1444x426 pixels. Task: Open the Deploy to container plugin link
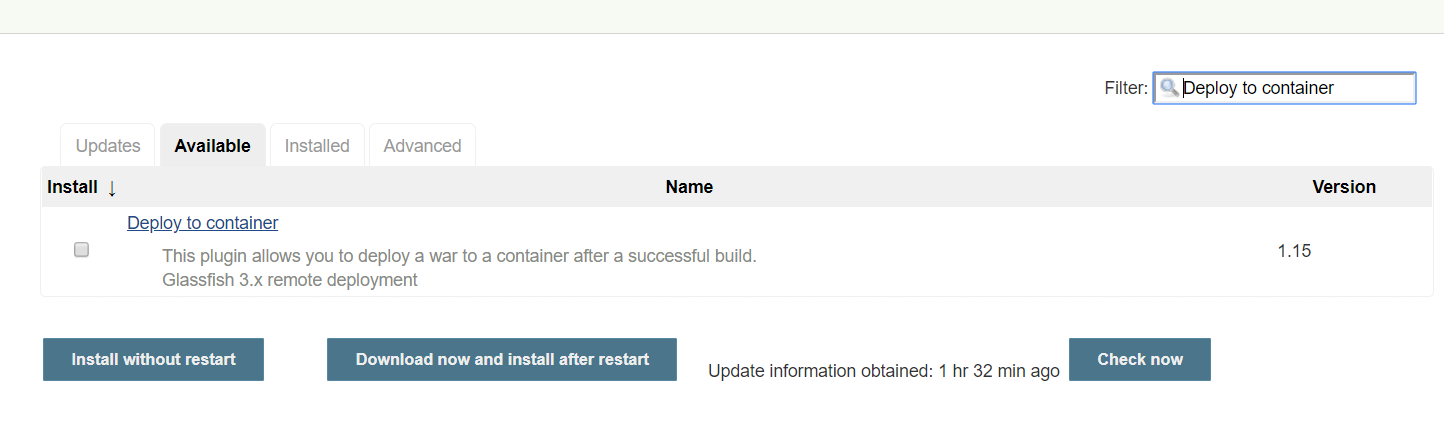click(x=202, y=223)
